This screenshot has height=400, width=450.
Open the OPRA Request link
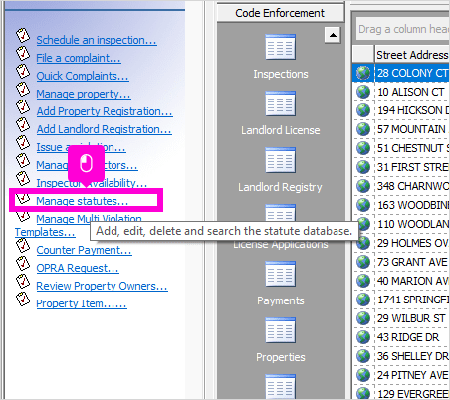pos(77,268)
